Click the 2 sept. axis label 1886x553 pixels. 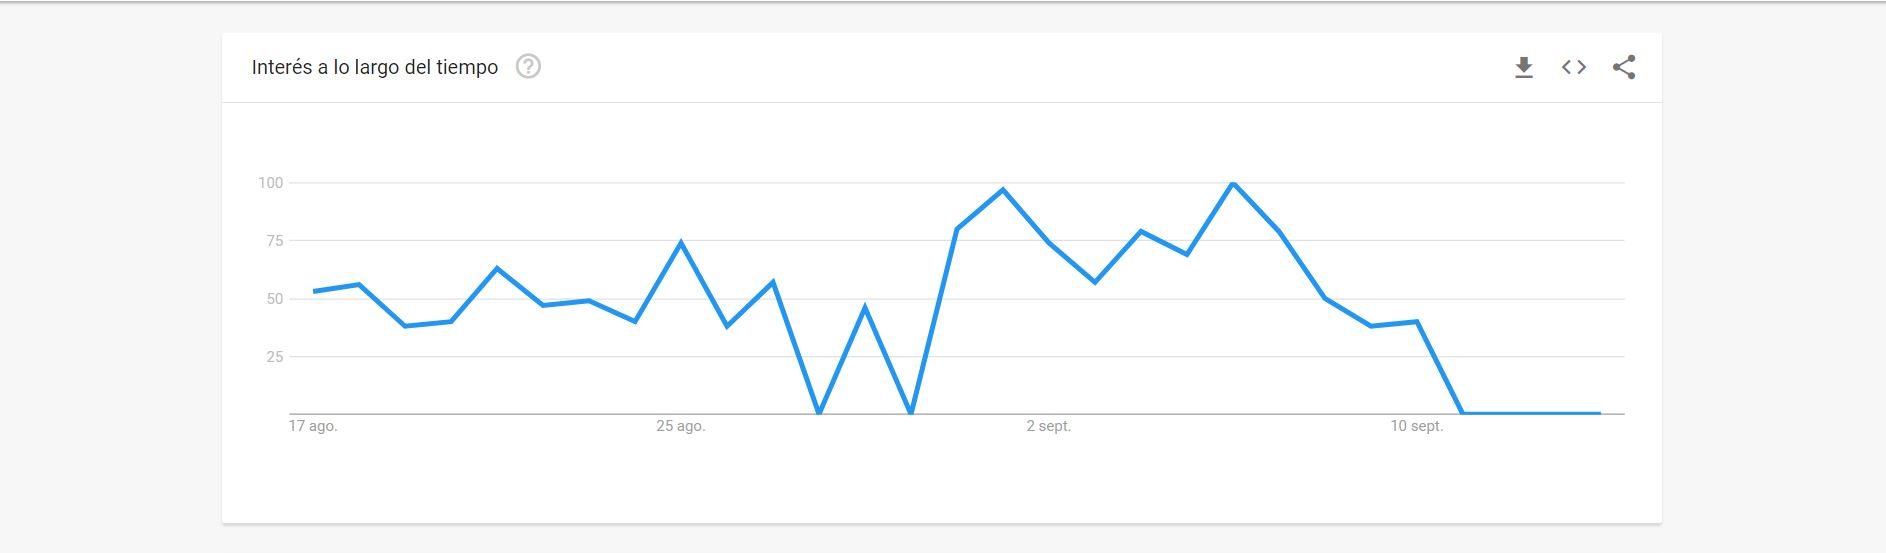1049,426
